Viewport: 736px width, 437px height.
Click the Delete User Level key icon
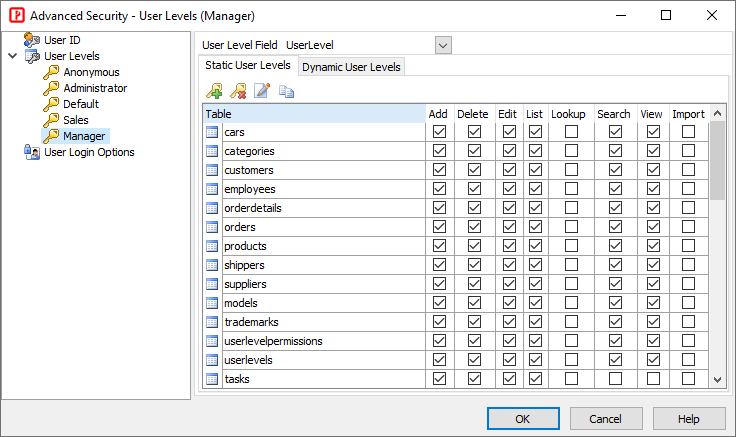[x=238, y=91]
